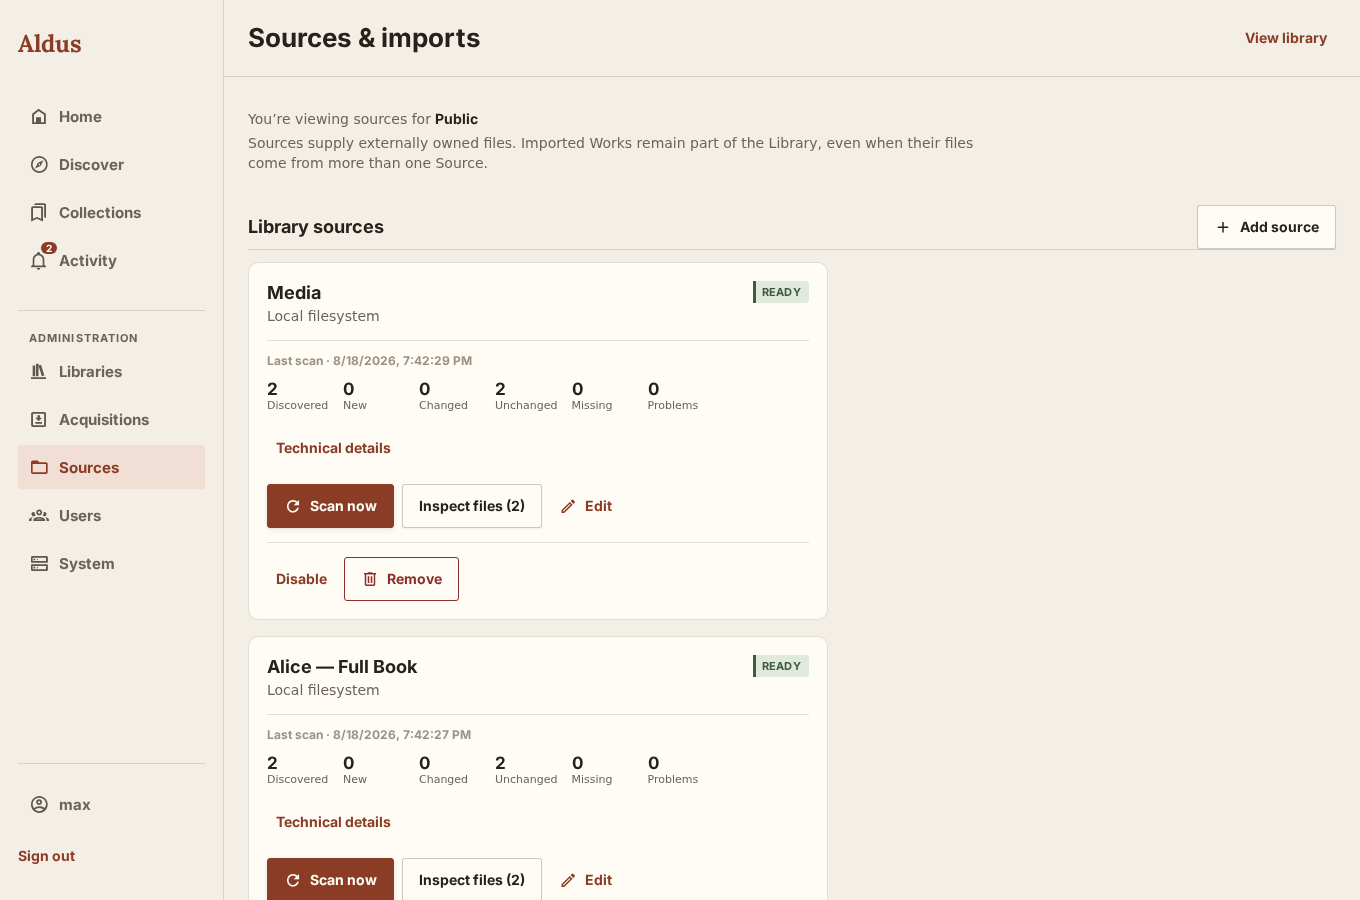Navigate to Collections
Image resolution: width=1360 pixels, height=900 pixels.
111,213
